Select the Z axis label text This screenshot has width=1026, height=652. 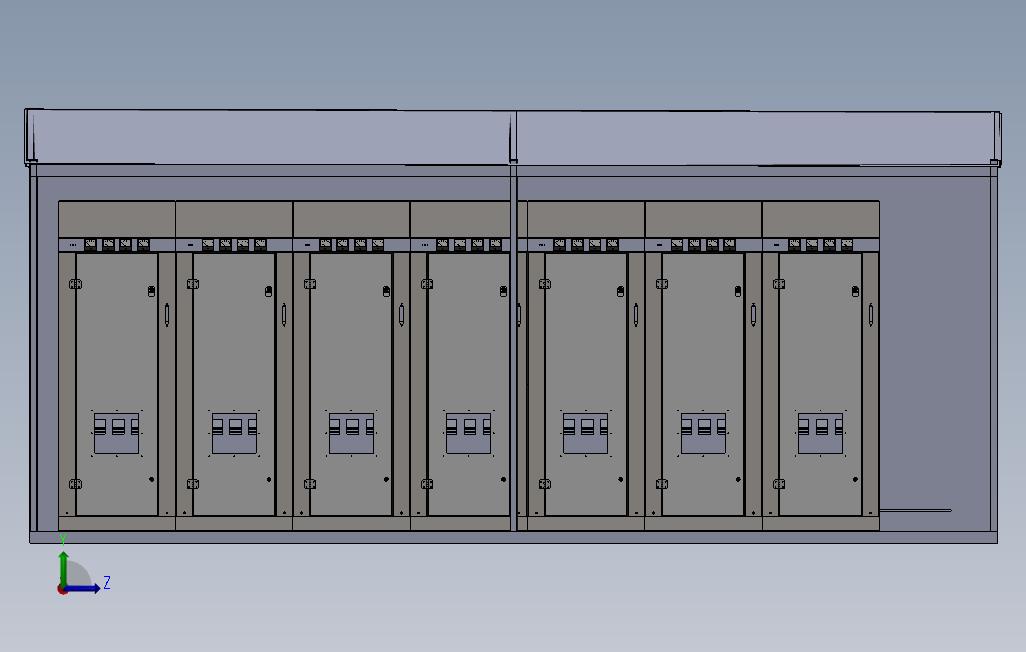pos(107,583)
